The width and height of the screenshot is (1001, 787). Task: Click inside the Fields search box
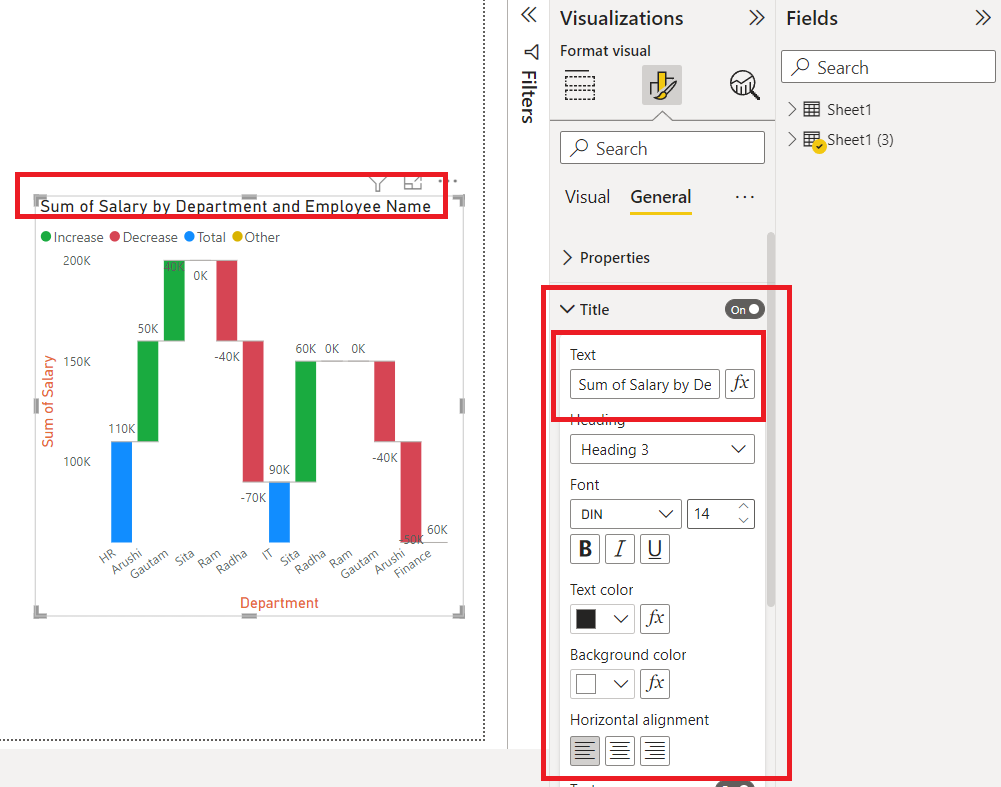(x=887, y=66)
